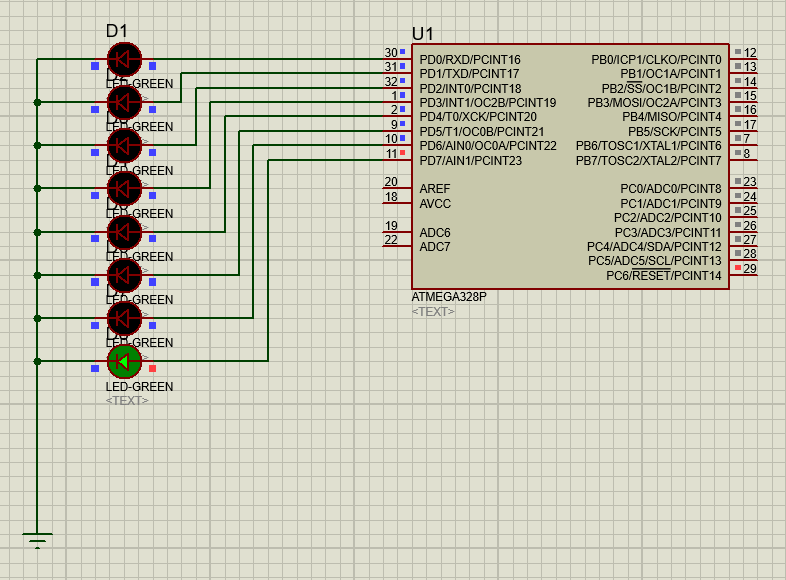Click pin label PC2/ADC2/PCINT10
Screen dimensions: 786x580
668,218
